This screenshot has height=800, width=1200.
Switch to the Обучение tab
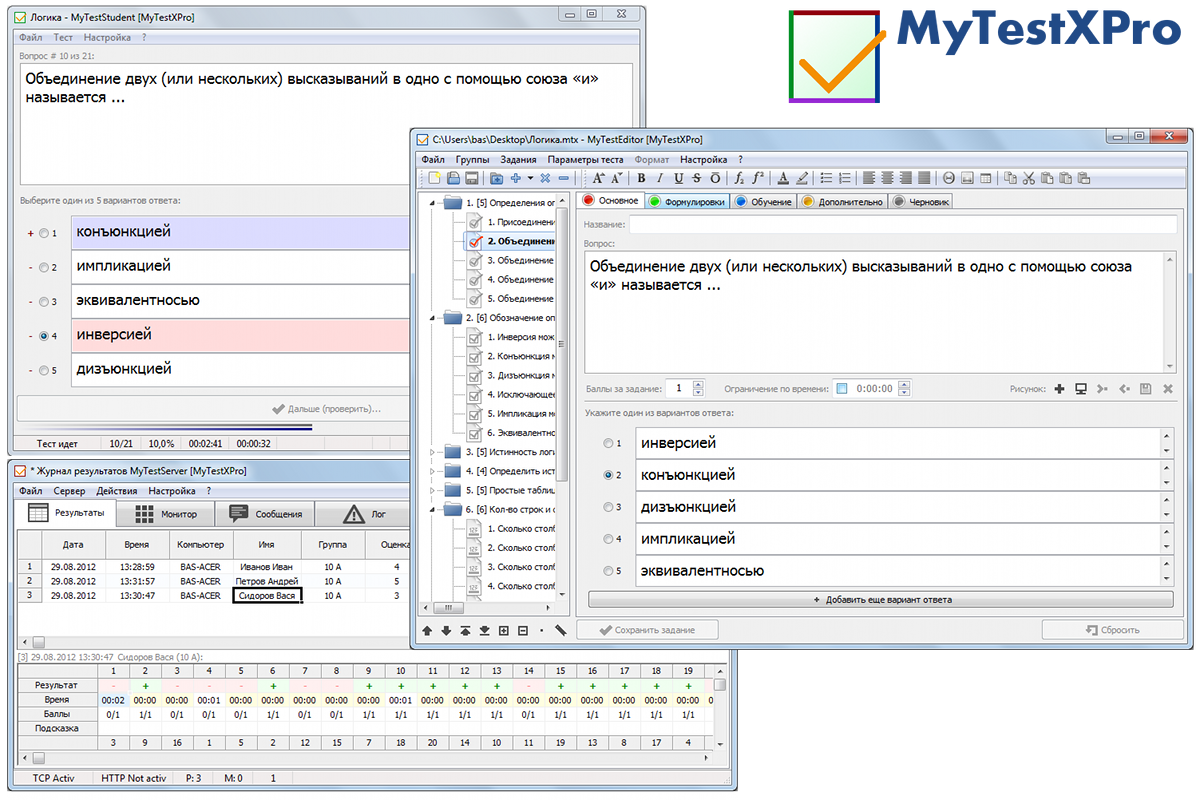763,201
